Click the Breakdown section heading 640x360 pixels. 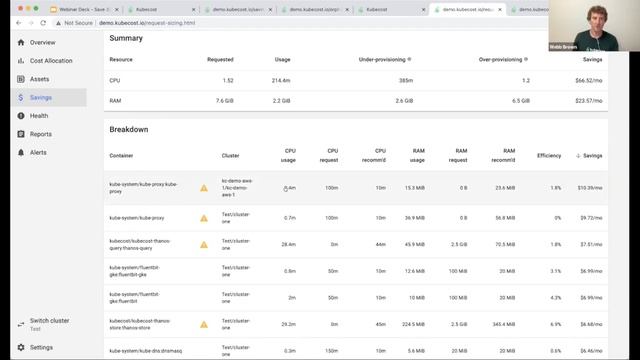tap(129, 129)
